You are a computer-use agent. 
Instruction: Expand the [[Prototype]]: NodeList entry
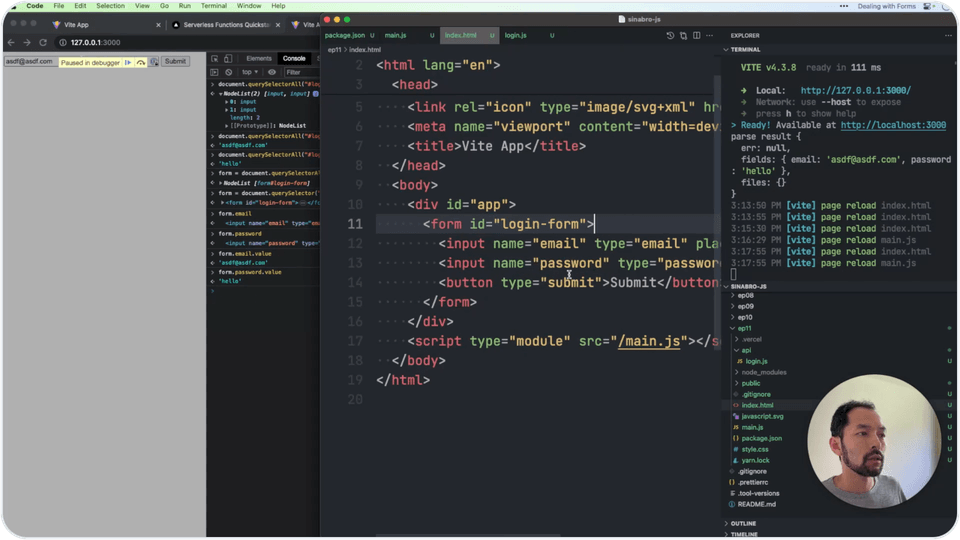pos(227,126)
